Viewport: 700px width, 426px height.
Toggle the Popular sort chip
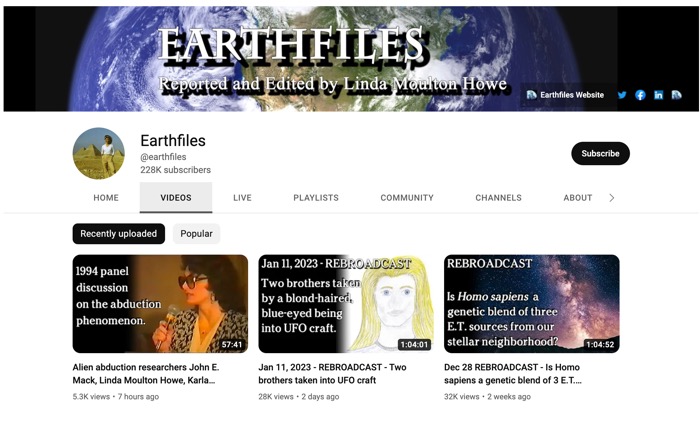click(x=196, y=234)
